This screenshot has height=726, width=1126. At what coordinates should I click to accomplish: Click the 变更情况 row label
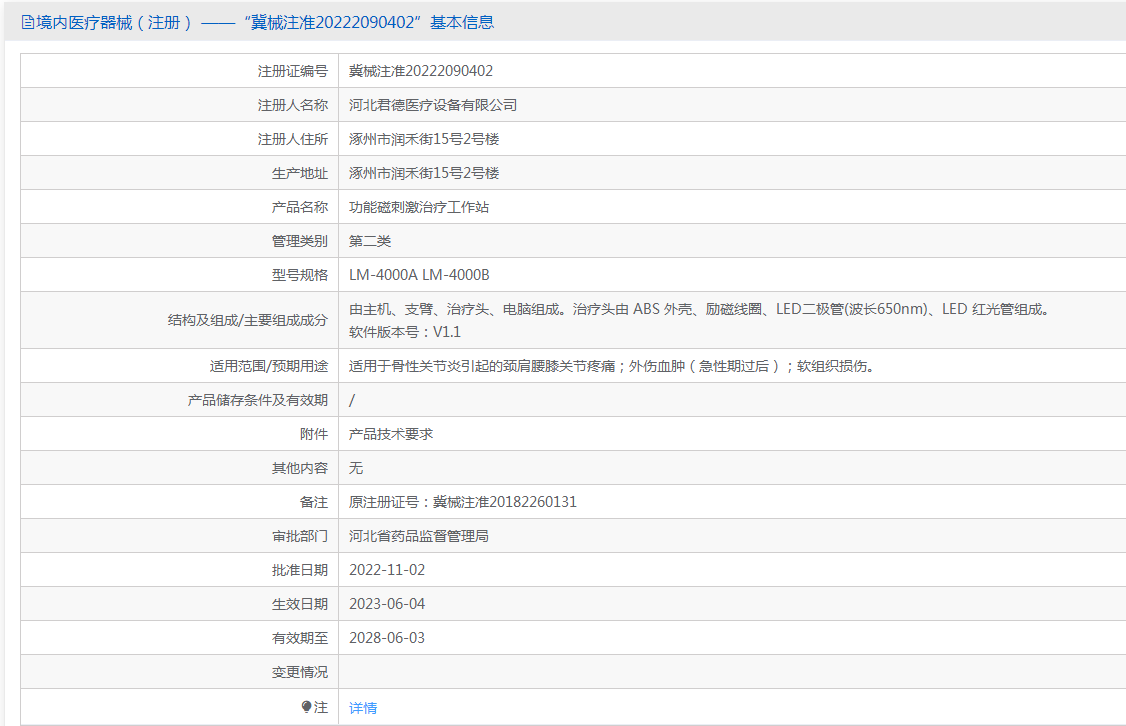coord(299,672)
